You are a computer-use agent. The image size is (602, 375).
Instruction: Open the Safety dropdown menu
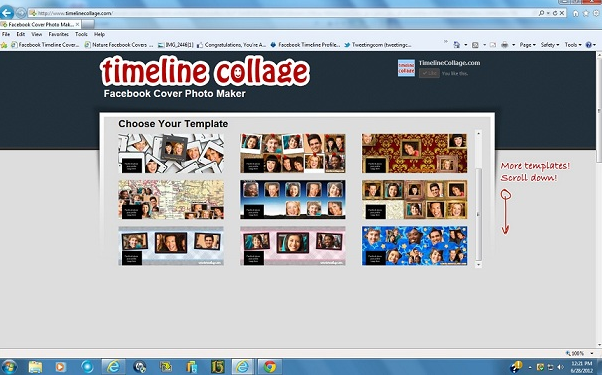pyautogui.click(x=550, y=45)
